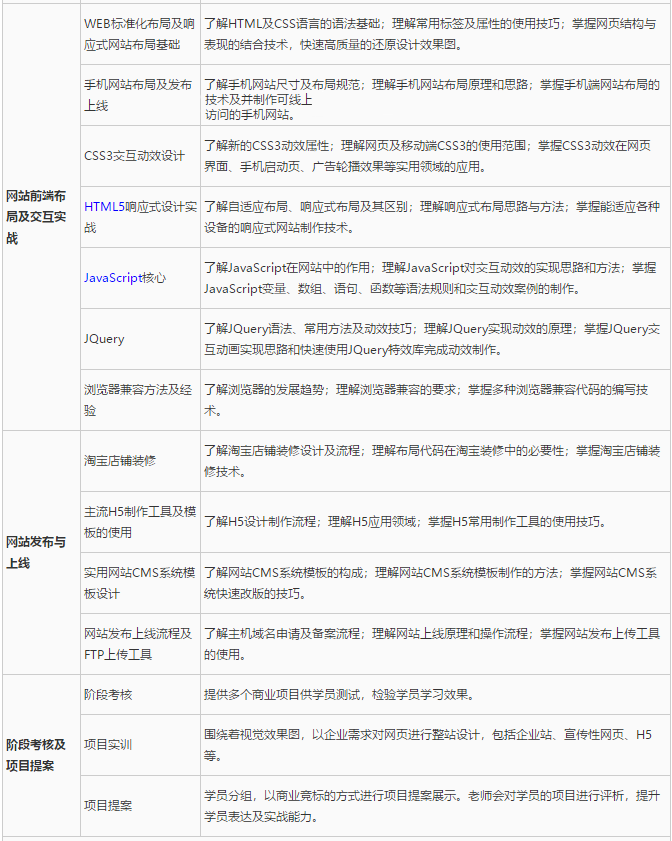The height and width of the screenshot is (841, 672).
Task: Click the 手机网站布局及发布上线 topic cell
Action: pos(139,96)
